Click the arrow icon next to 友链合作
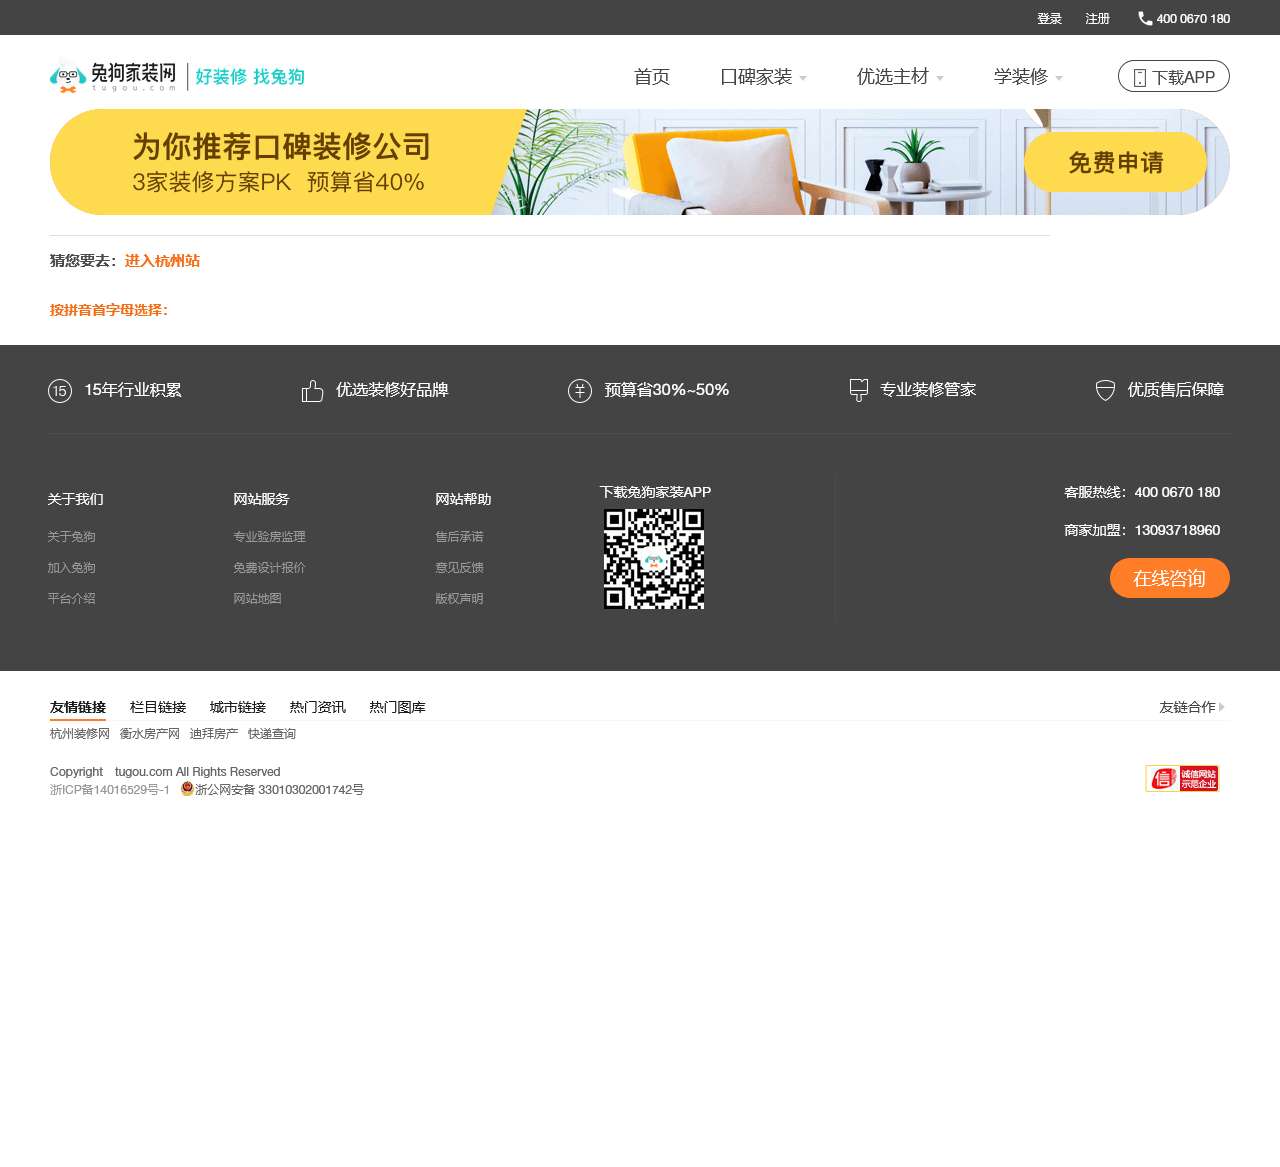Image resolution: width=1280 pixels, height=1167 pixels. coord(1222,707)
